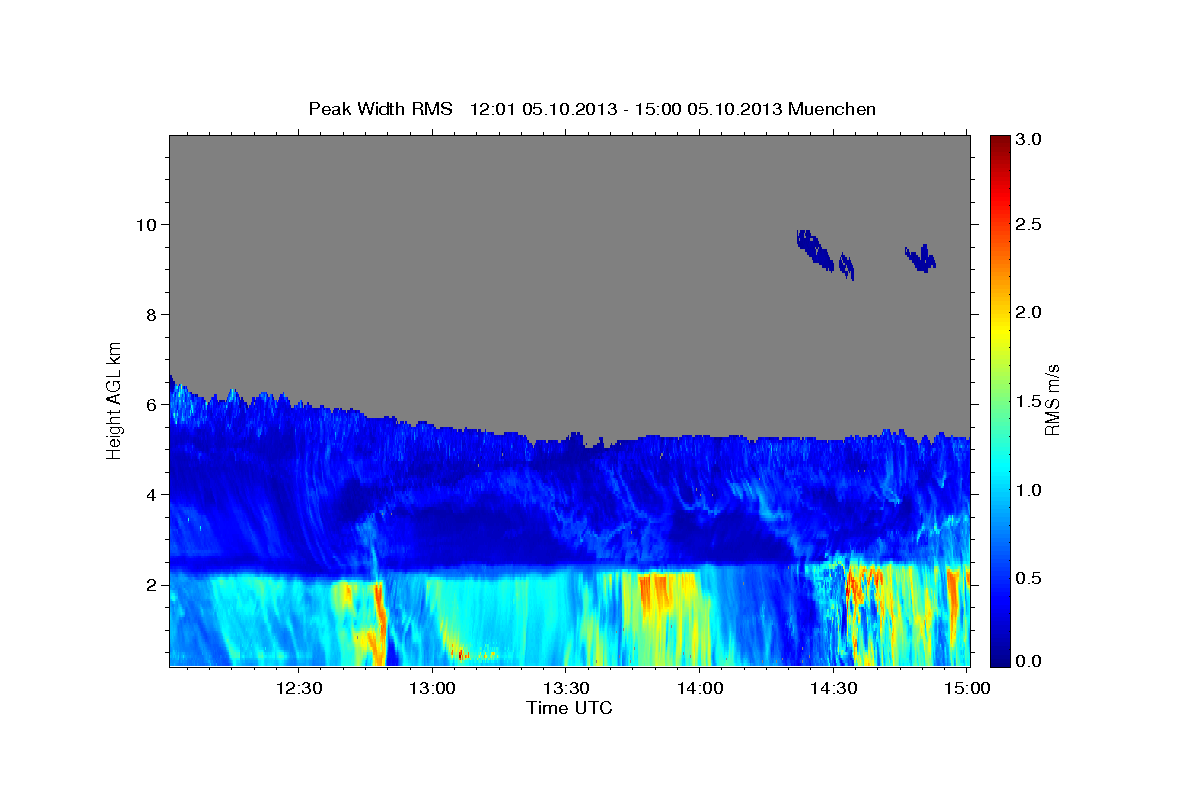Click the 13:00 time tick label
The image size is (1200, 800).
pos(432,688)
